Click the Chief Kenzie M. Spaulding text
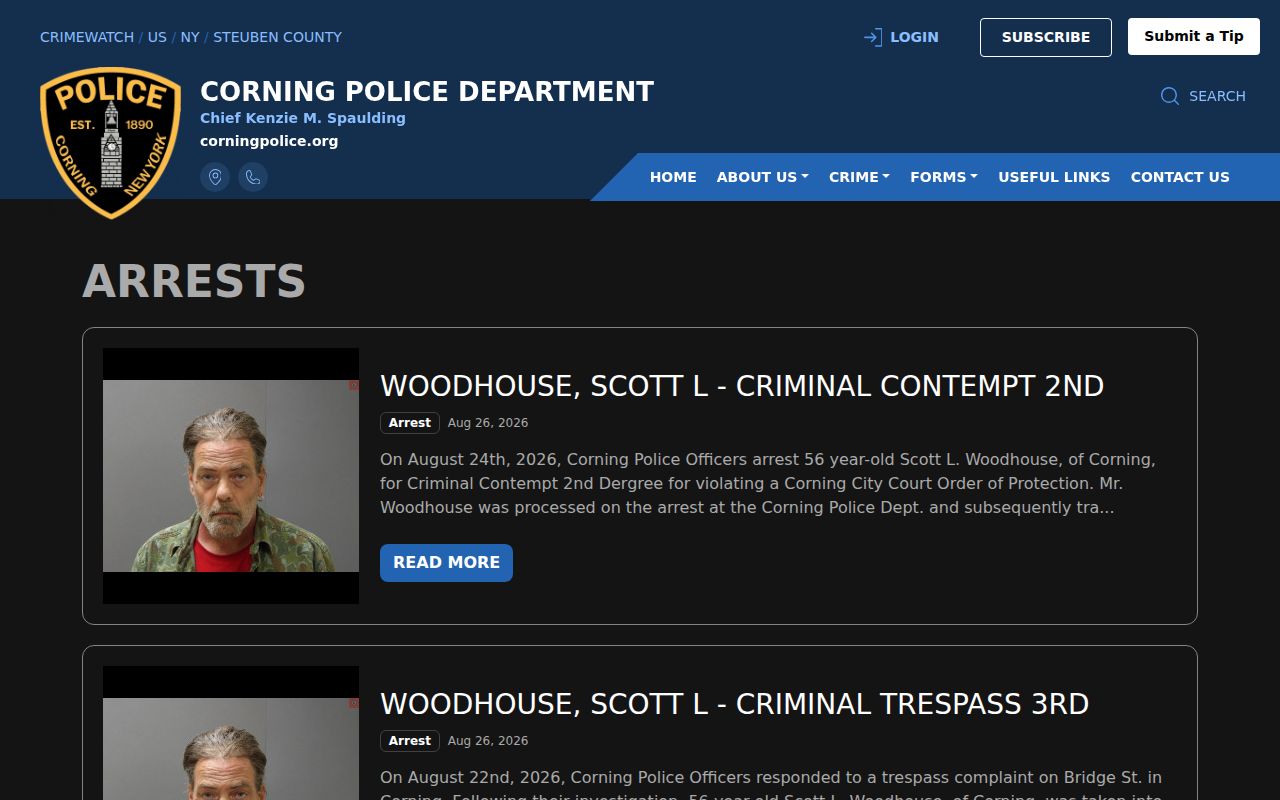Screen dimensions: 1280x800 point(303,118)
